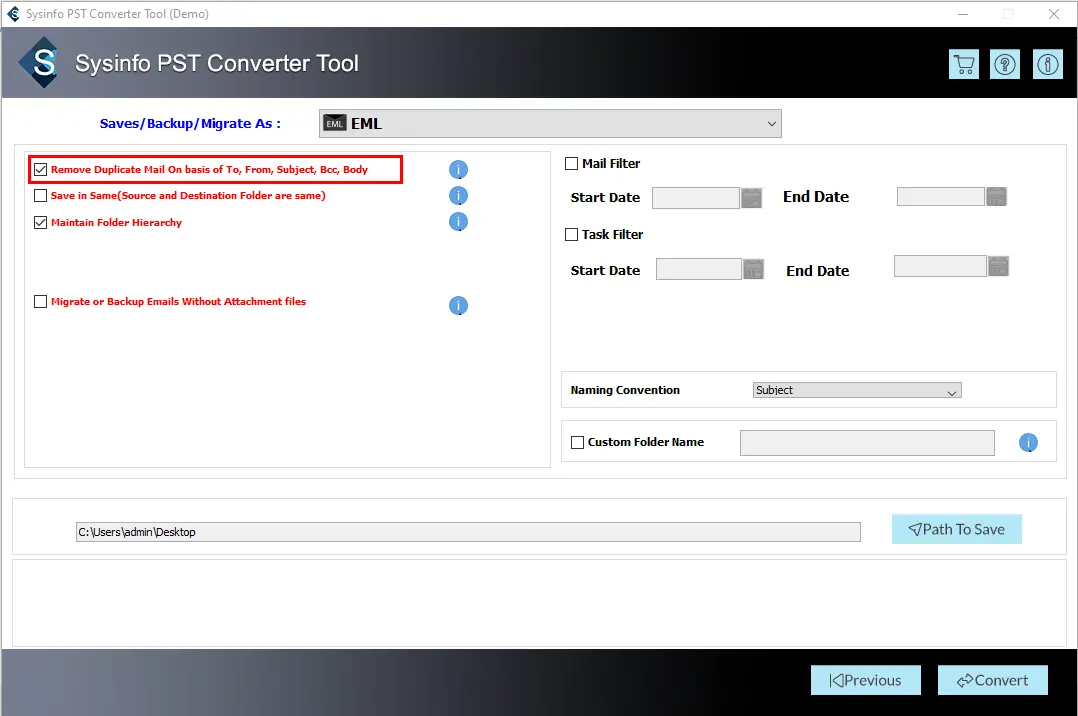The width and height of the screenshot is (1078, 716).
Task: Show info for Migrate Without Attachment option
Action: pos(458,306)
